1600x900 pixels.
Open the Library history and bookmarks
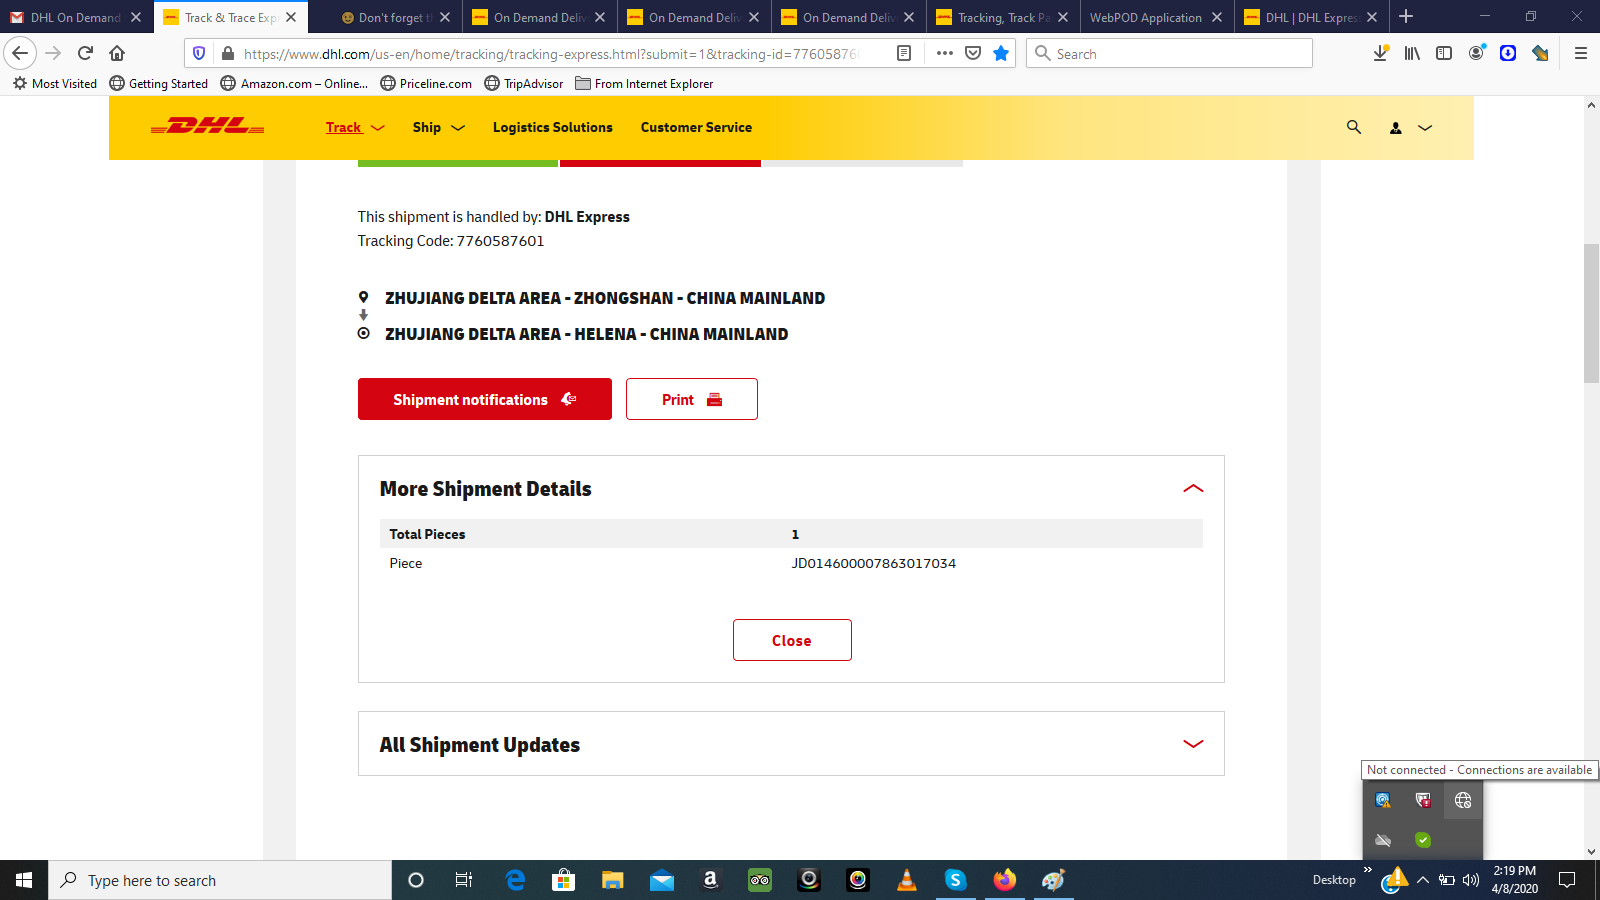[x=1412, y=54]
